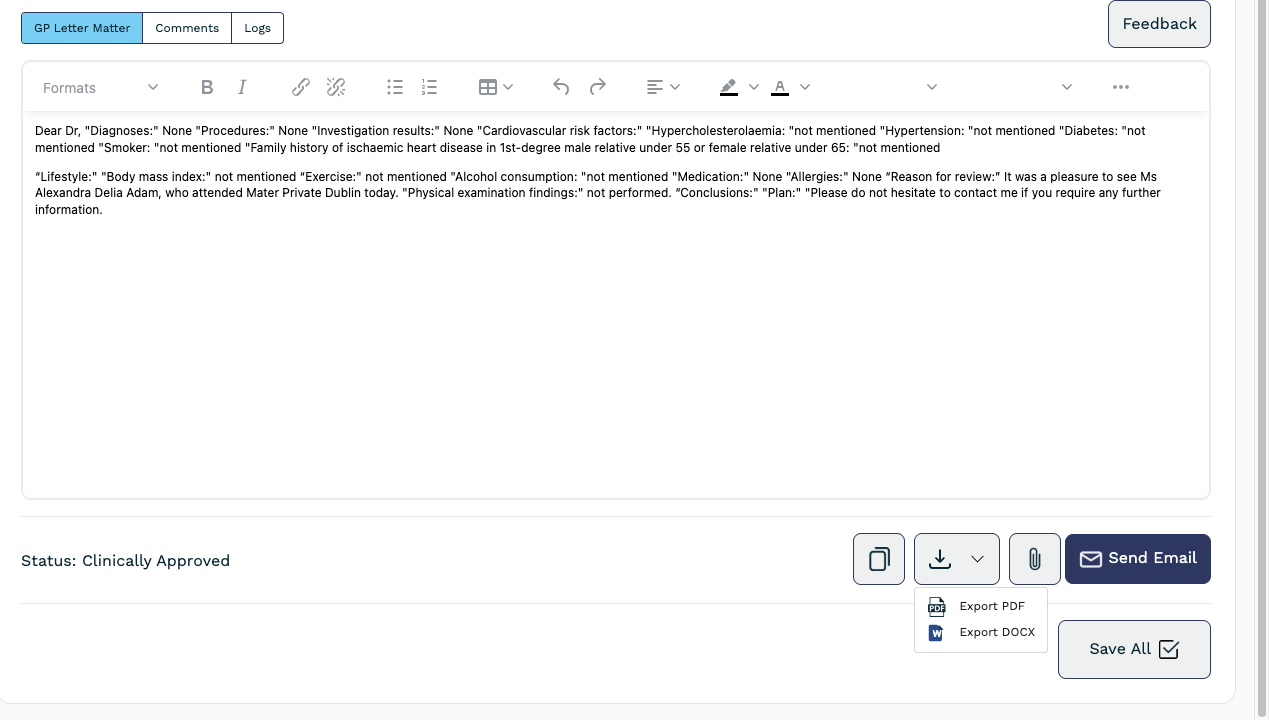The height and width of the screenshot is (720, 1269).
Task: Apply bullet list formatting
Action: (395, 88)
